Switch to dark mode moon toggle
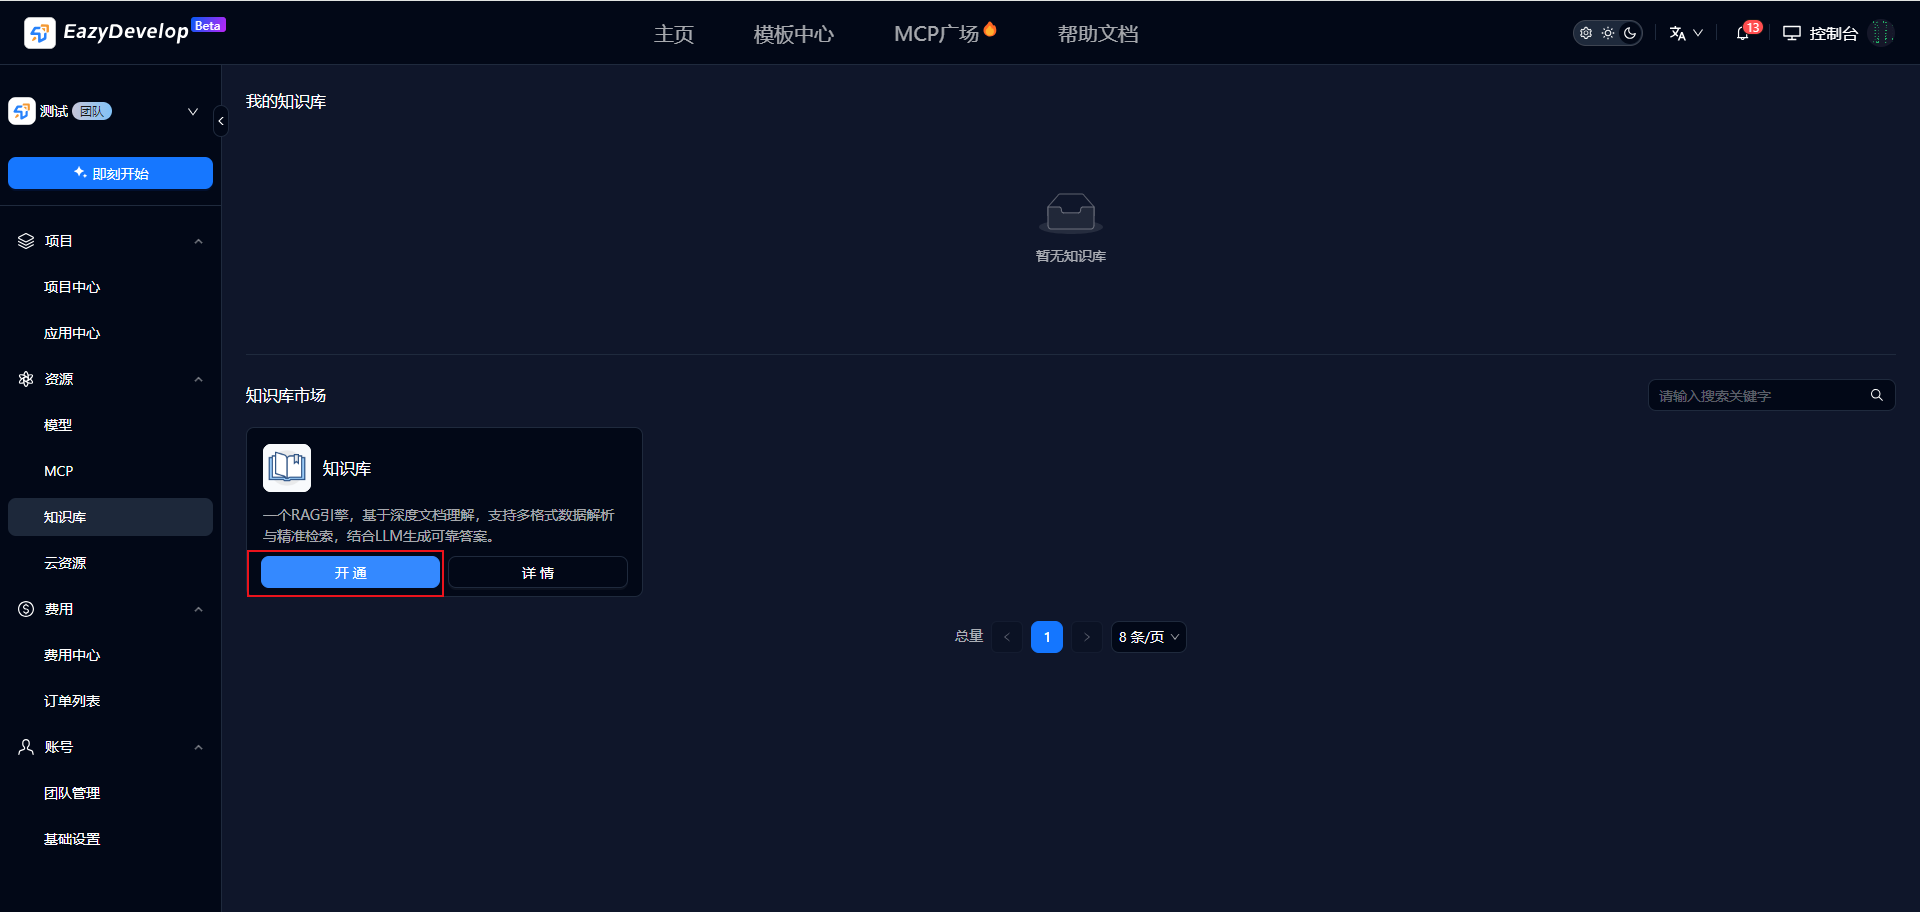The width and height of the screenshot is (1920, 912). [x=1630, y=33]
